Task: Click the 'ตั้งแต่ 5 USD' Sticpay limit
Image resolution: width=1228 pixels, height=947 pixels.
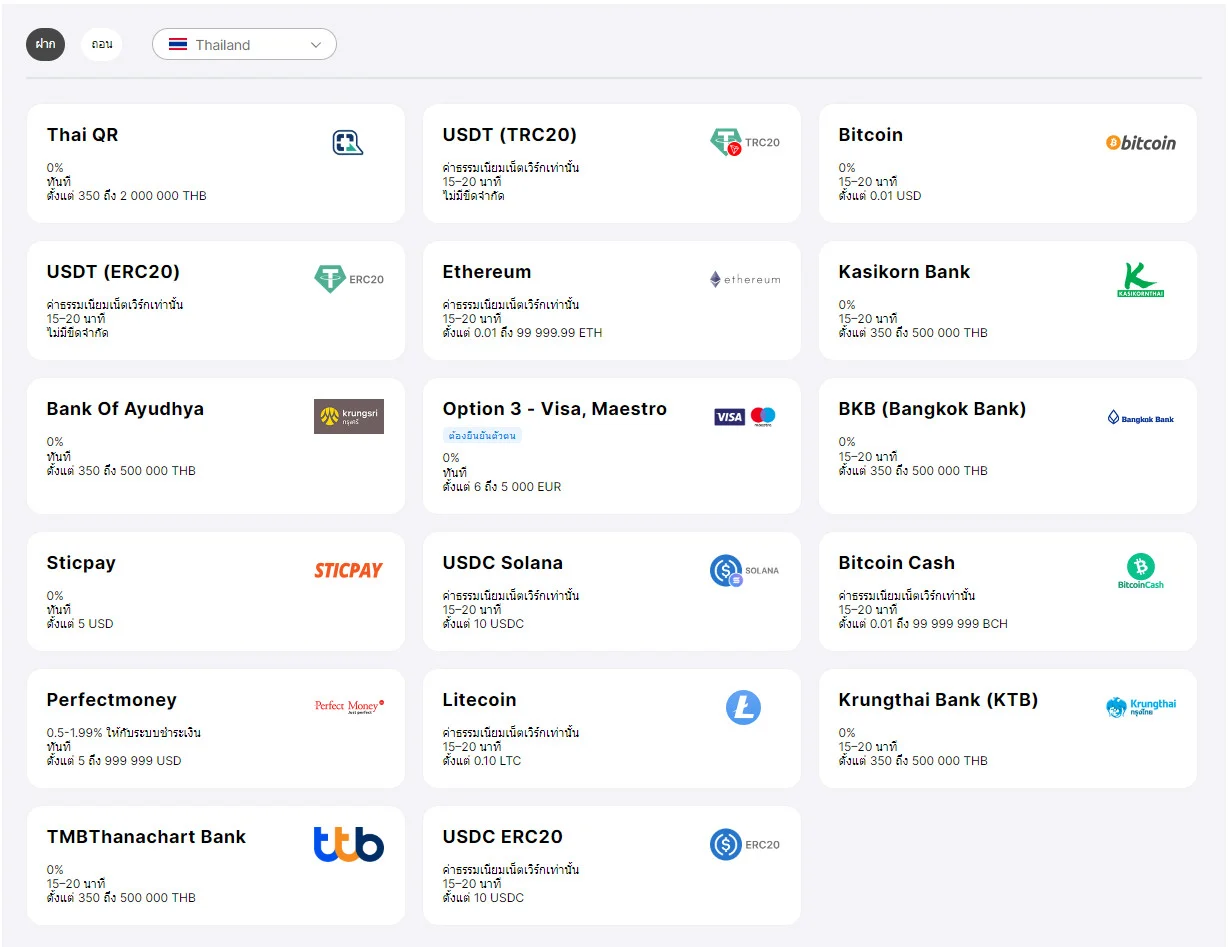Action: coord(80,624)
